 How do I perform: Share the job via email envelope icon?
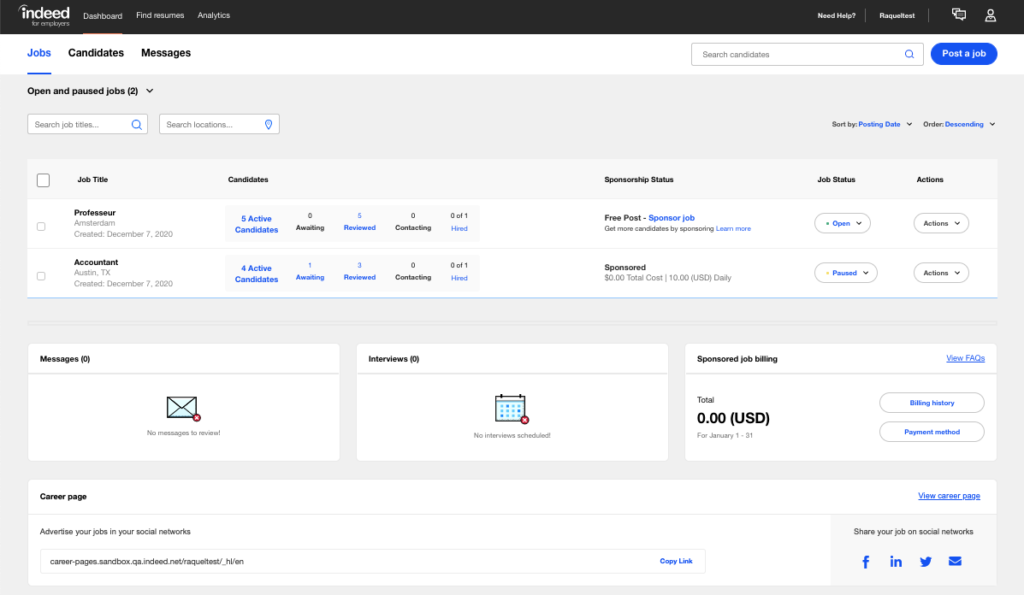coord(955,561)
